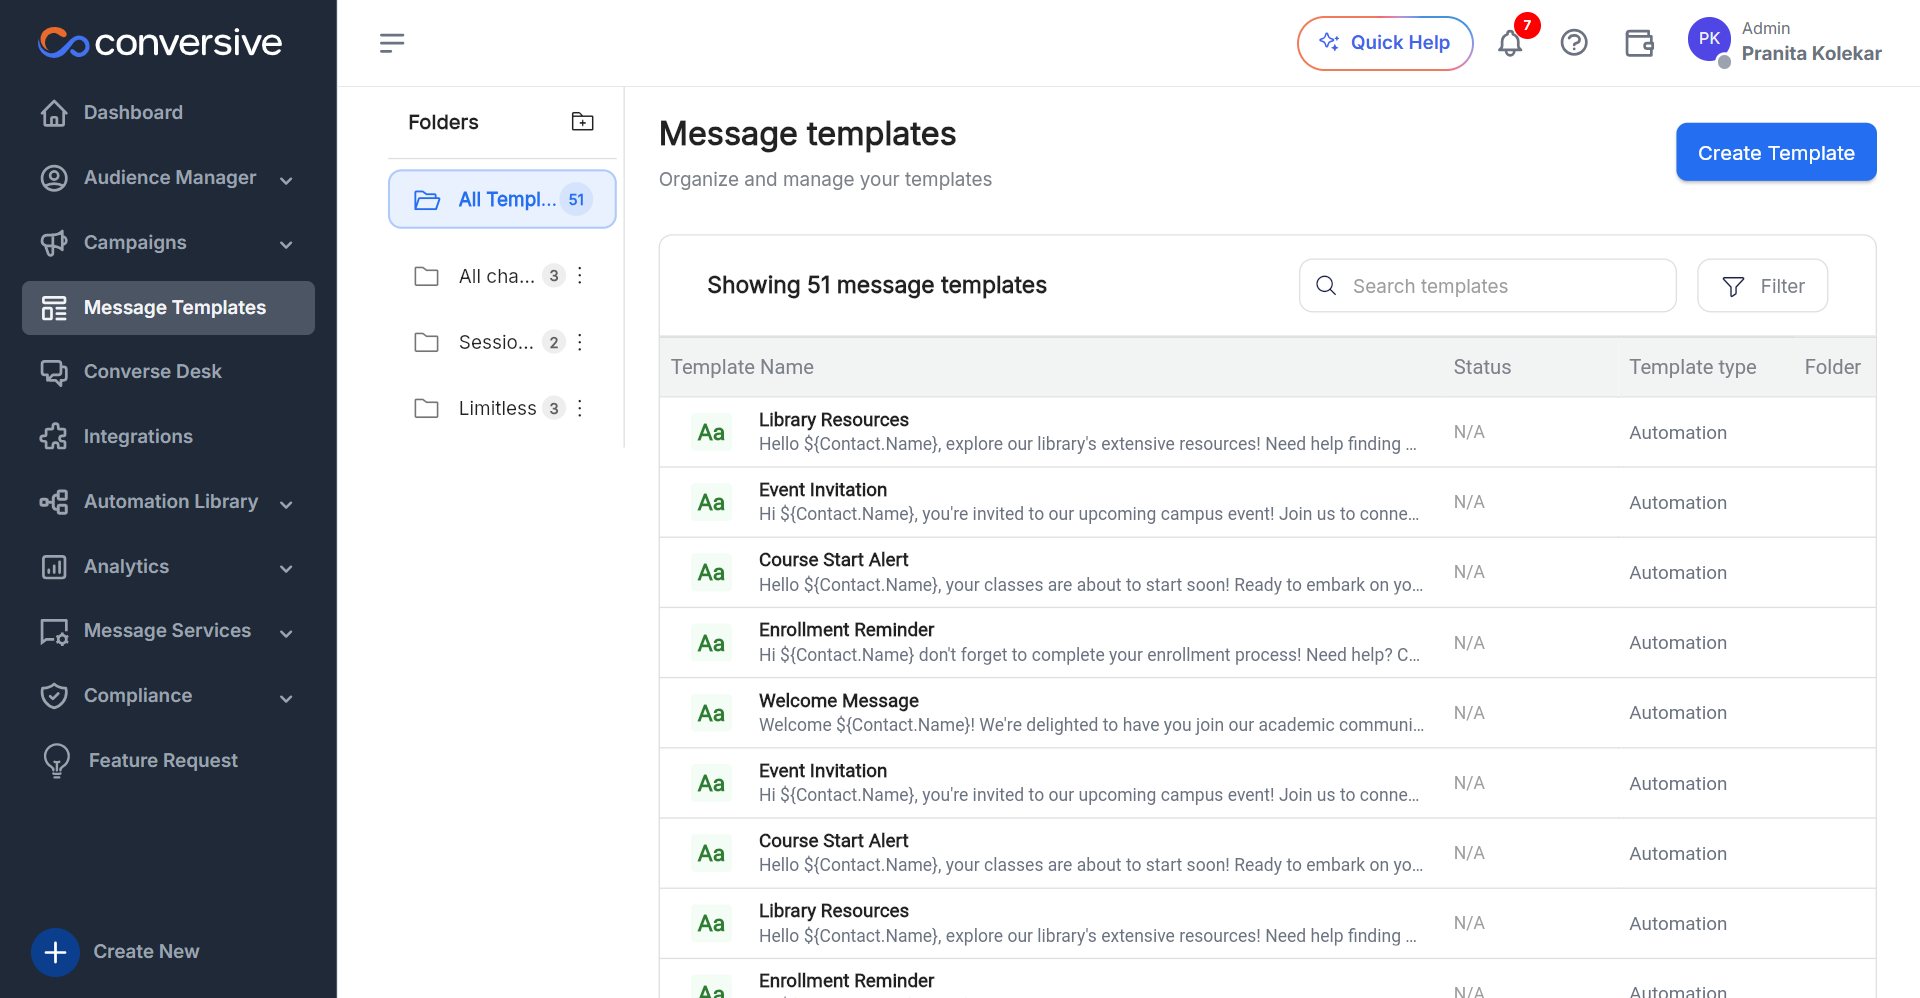Click the Status column header
The image size is (1920, 998).
(x=1482, y=367)
